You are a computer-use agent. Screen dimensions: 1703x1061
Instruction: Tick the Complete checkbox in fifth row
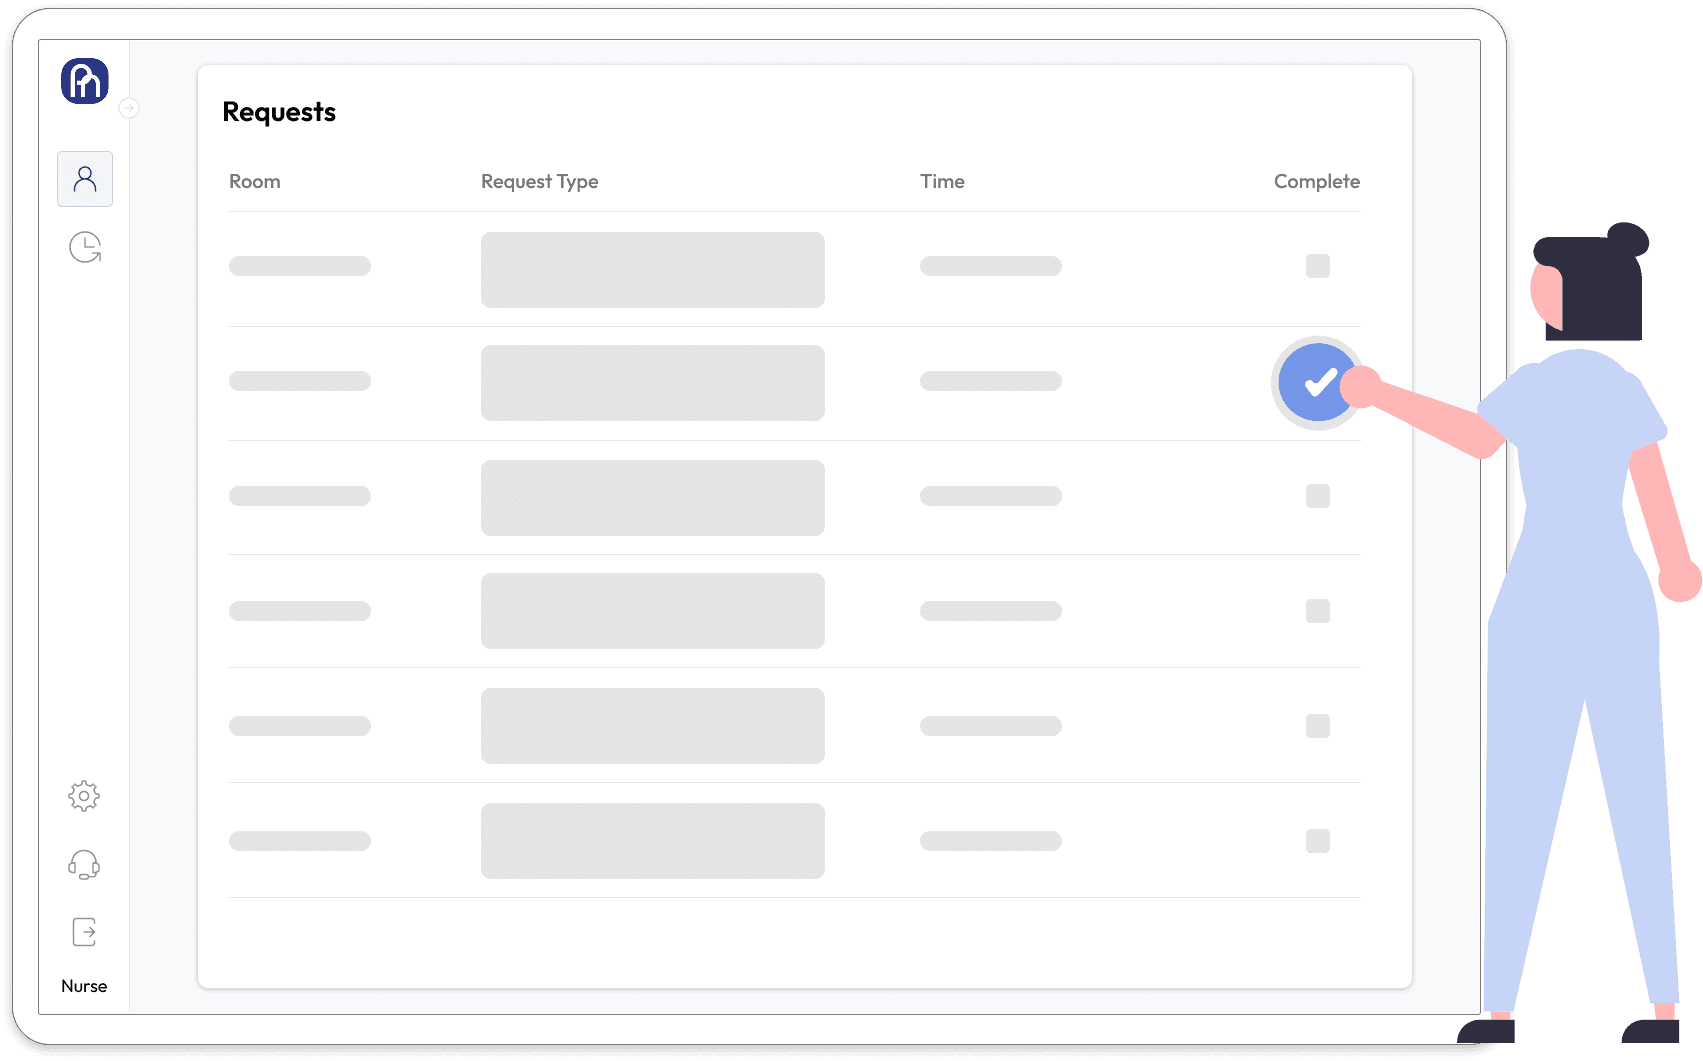(x=1318, y=726)
